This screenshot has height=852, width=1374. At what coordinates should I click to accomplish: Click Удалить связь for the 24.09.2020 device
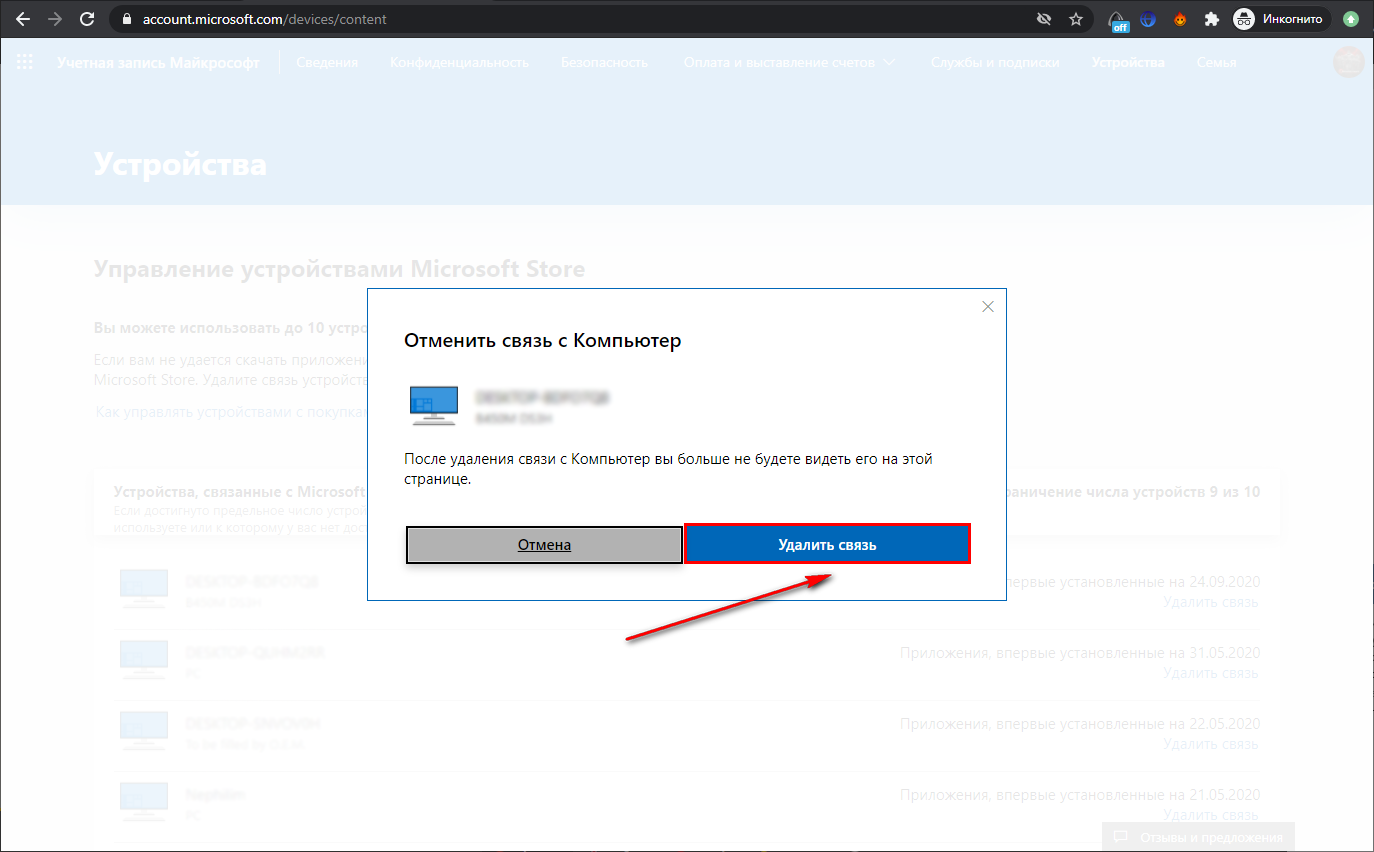click(1210, 602)
